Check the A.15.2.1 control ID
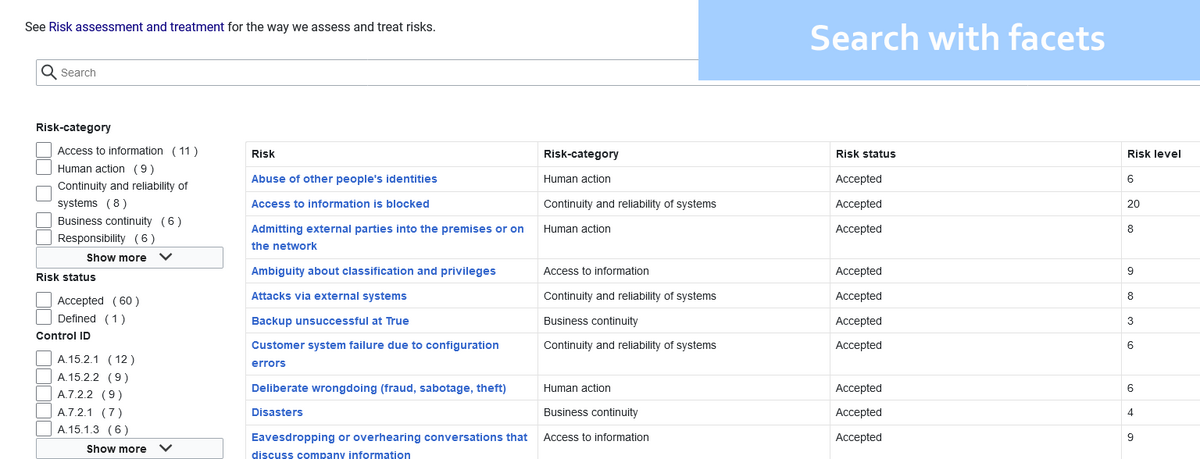The image size is (1200, 459). tap(44, 359)
